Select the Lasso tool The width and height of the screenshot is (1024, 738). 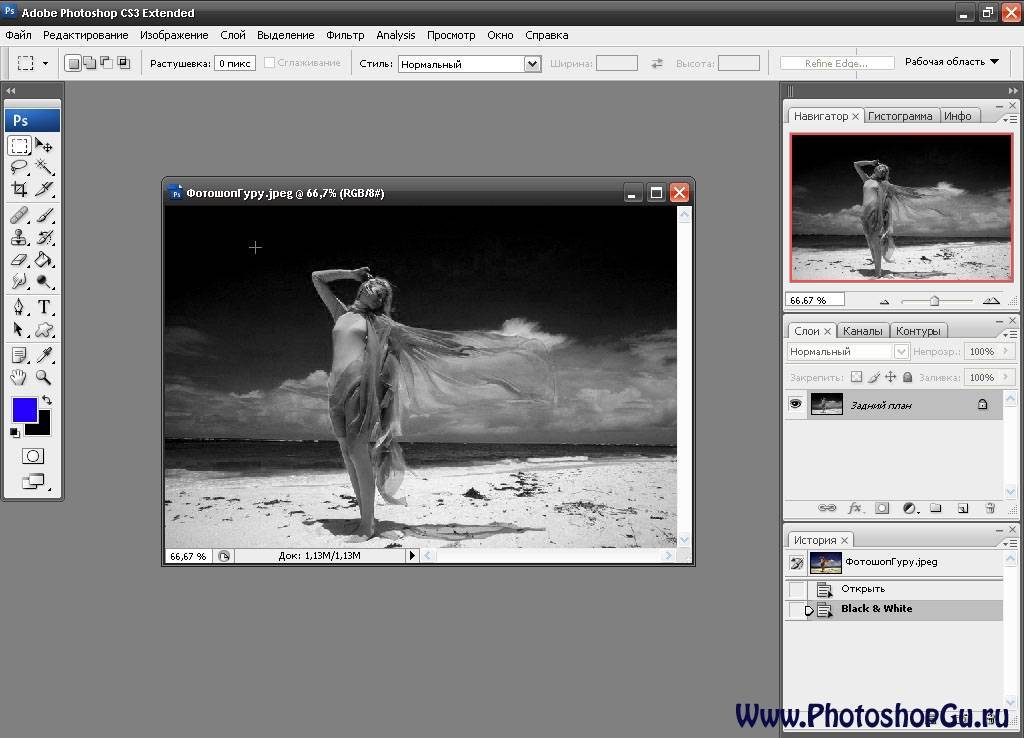tap(19, 167)
